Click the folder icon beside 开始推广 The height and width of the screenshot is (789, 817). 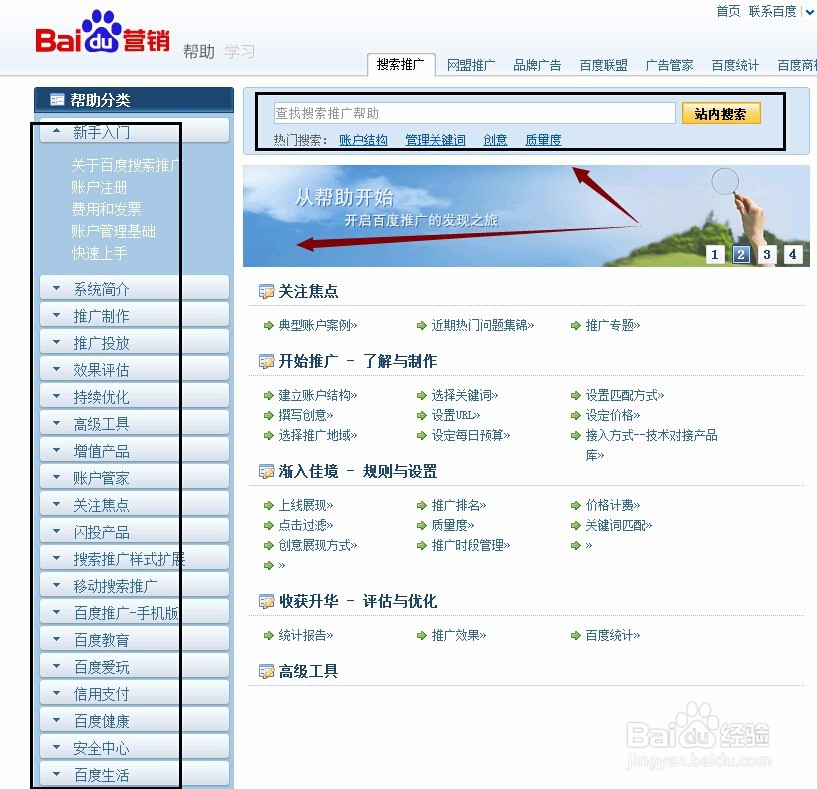pyautogui.click(x=265, y=360)
